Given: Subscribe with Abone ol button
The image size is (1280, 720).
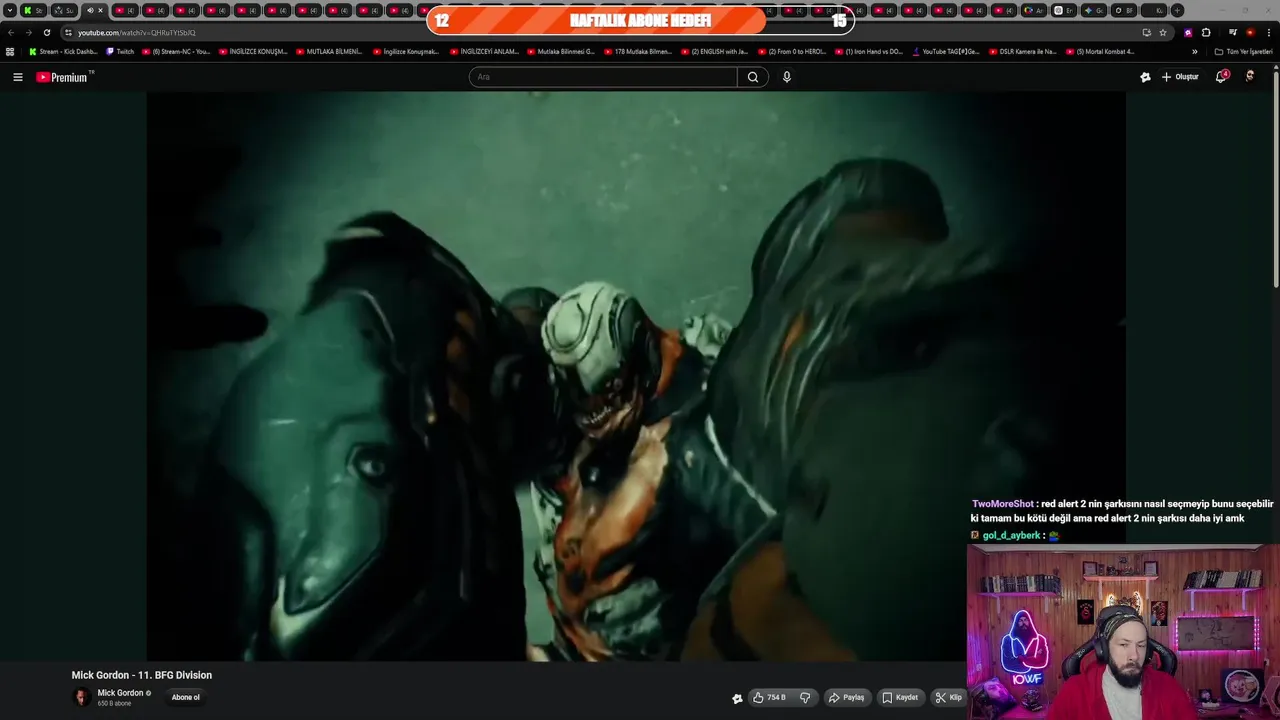Looking at the screenshot, I should (186, 698).
